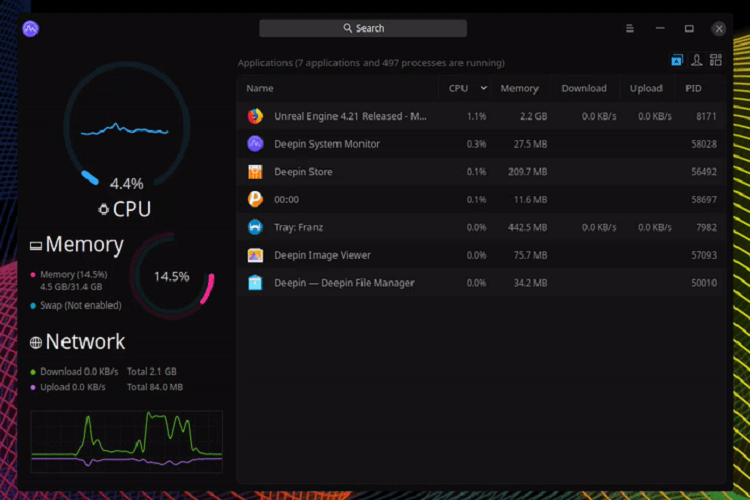The image size is (750, 500).
Task: Select the 00:00 process name
Action: pyautogui.click(x=286, y=200)
